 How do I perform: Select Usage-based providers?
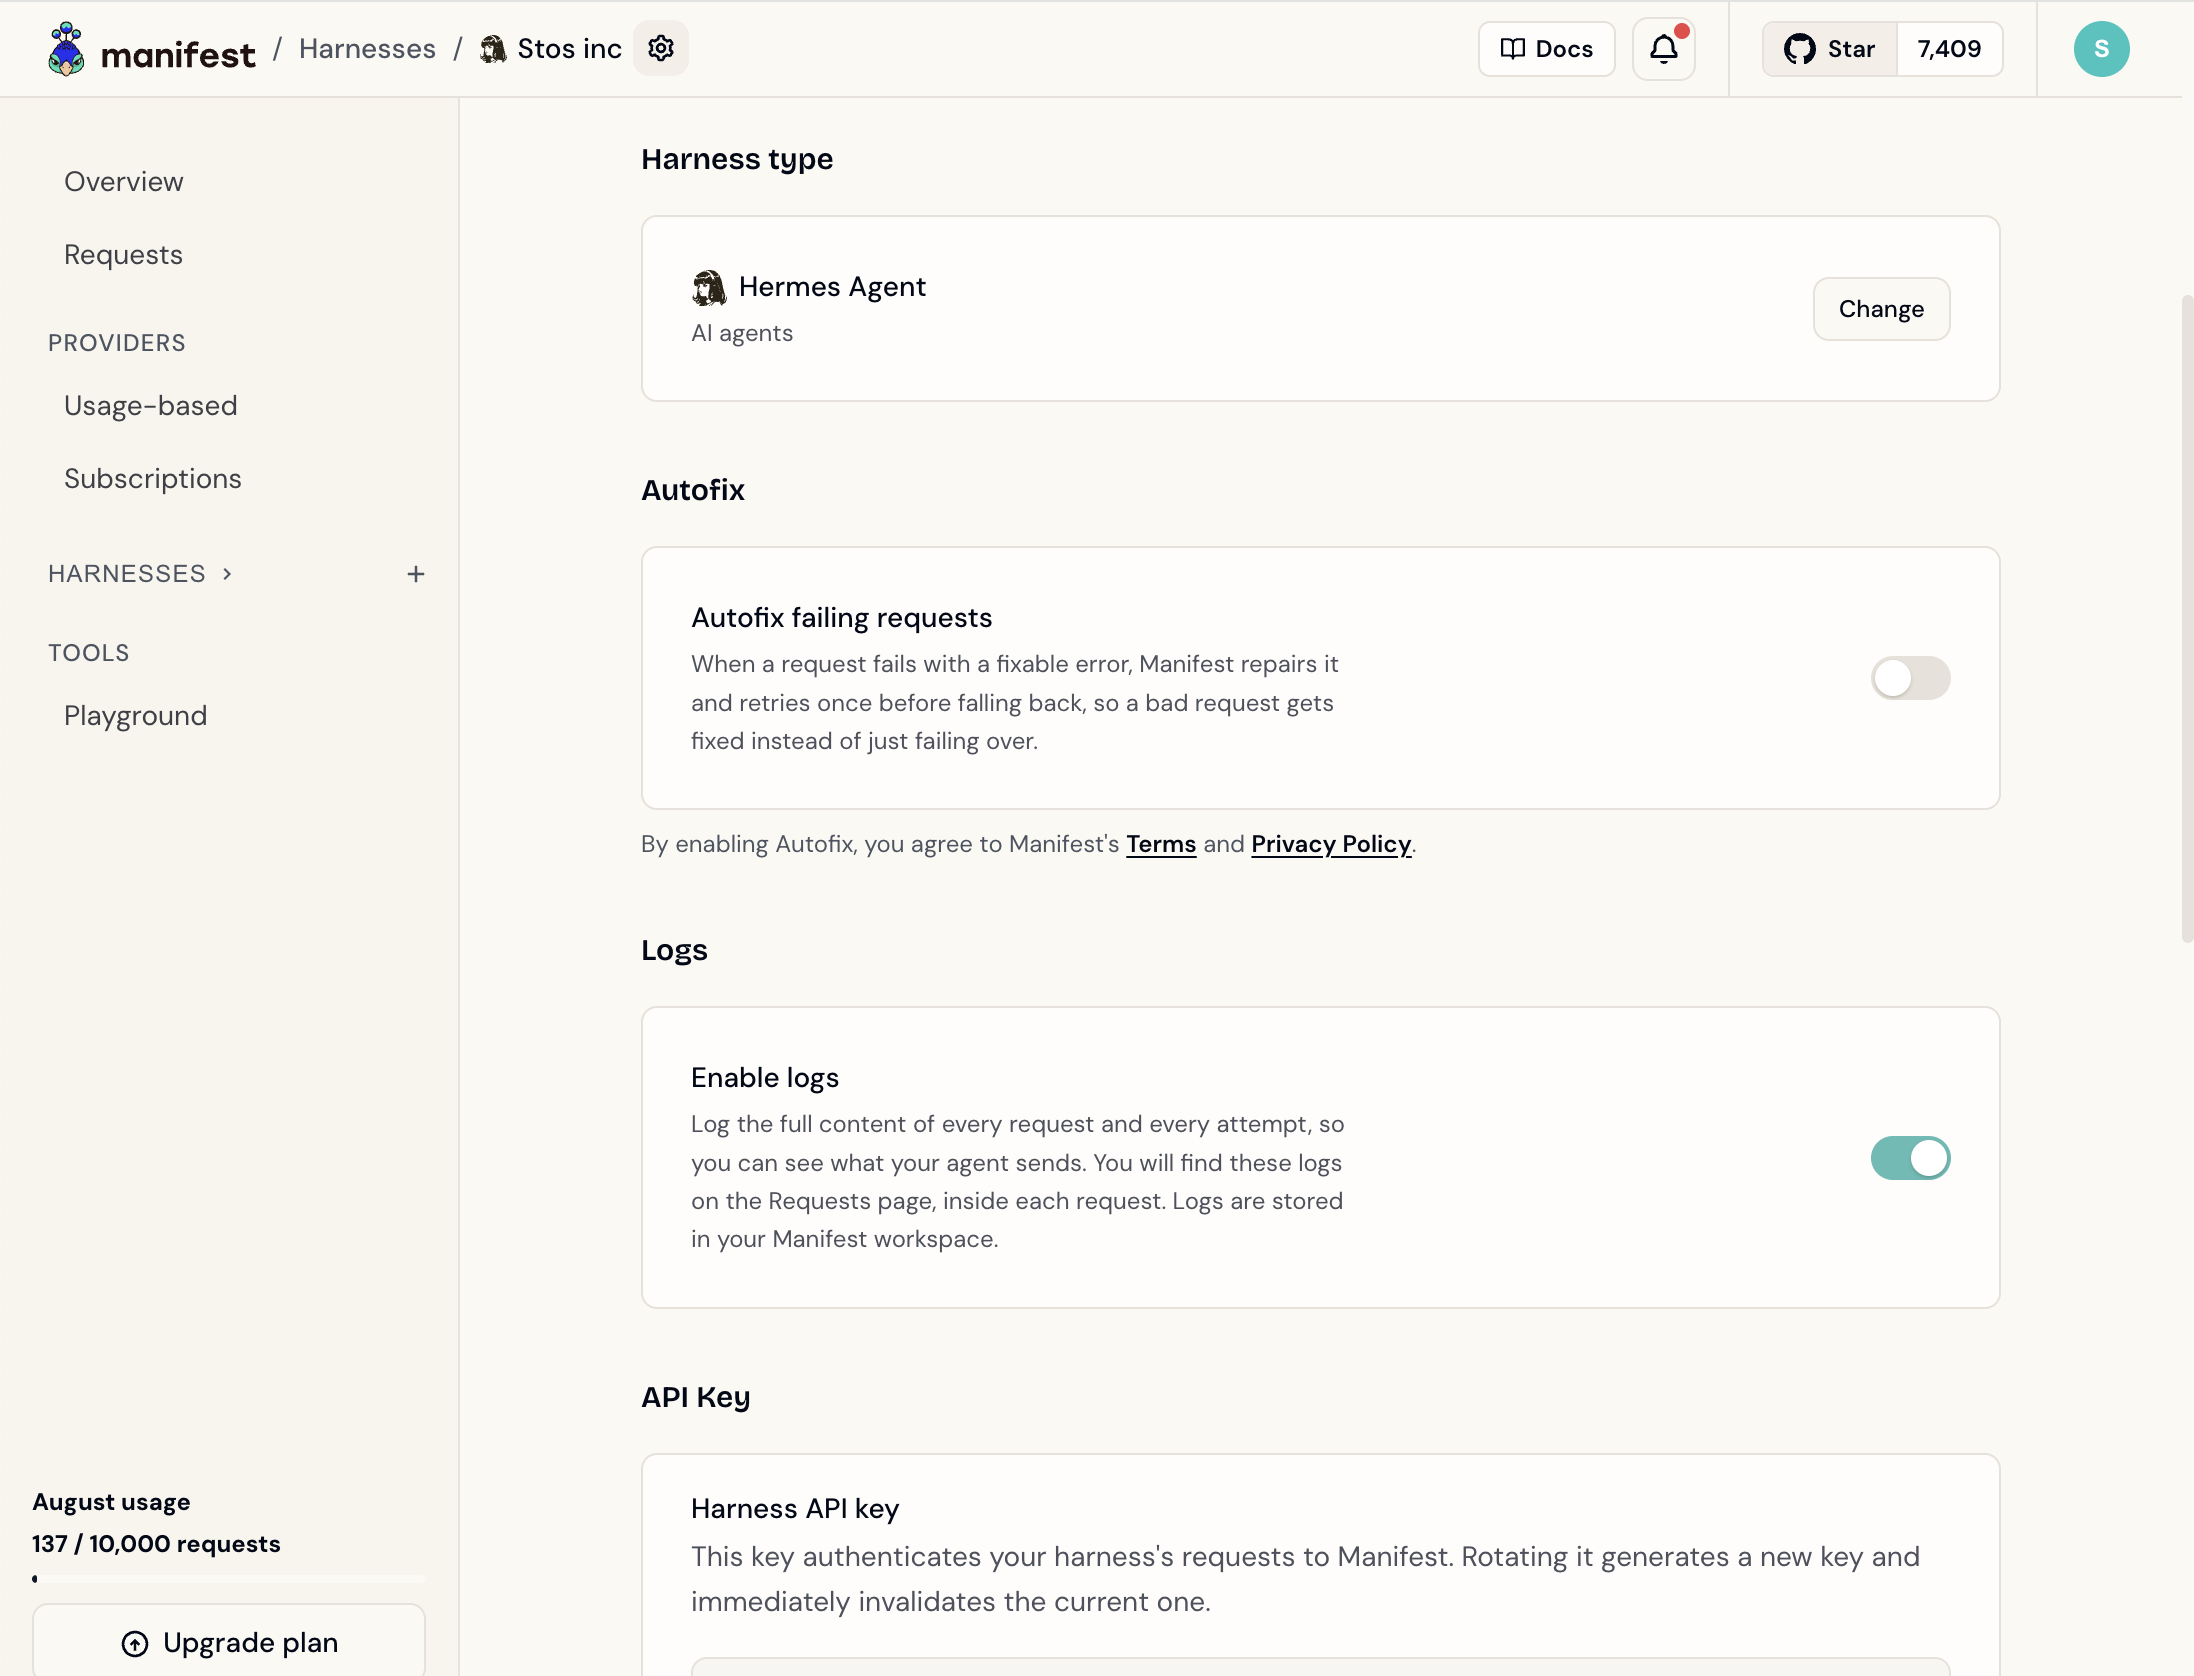pyautogui.click(x=151, y=406)
